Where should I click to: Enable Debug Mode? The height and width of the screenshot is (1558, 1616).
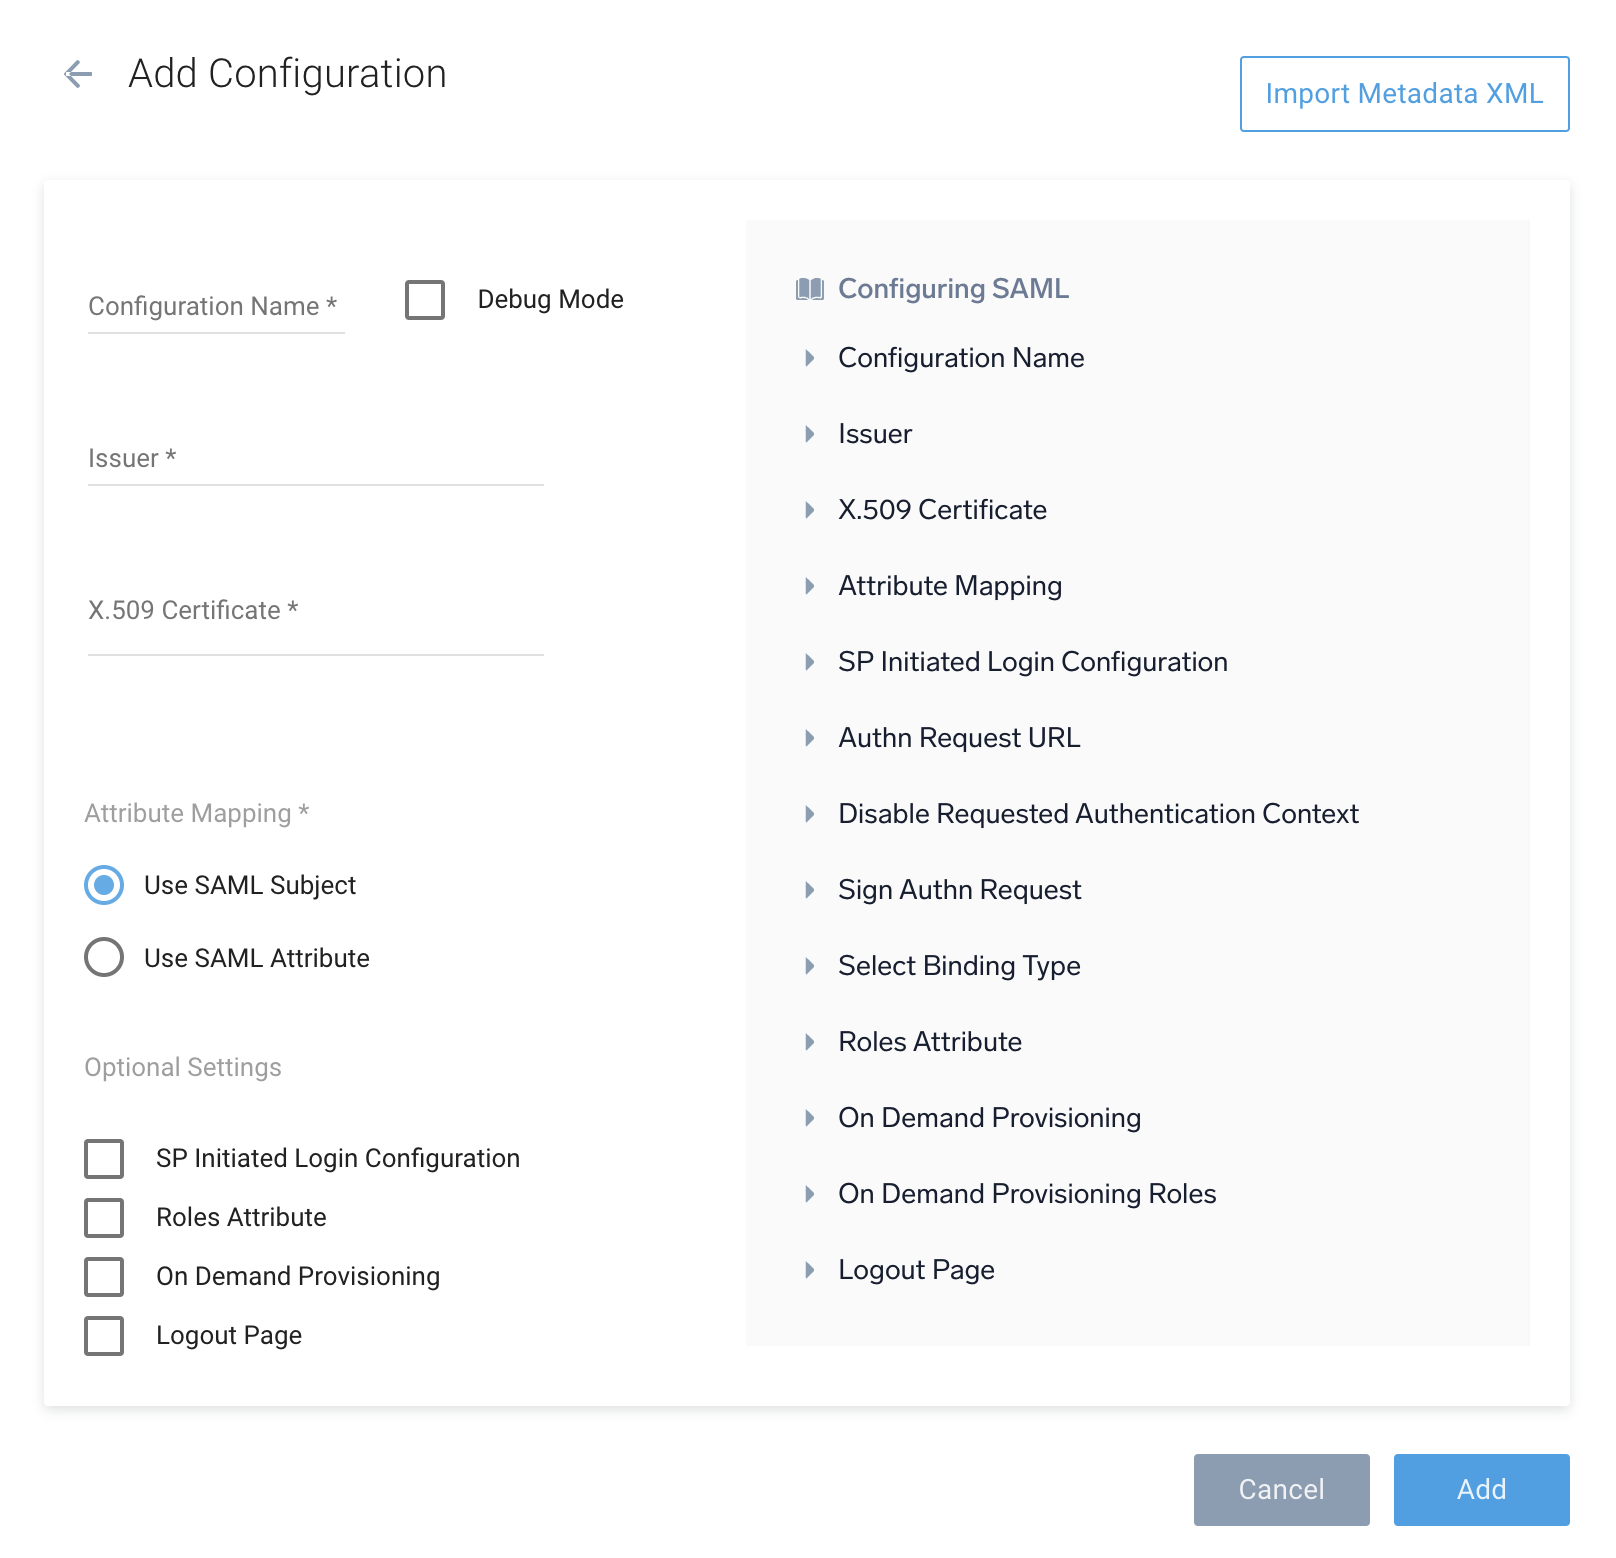coord(424,300)
